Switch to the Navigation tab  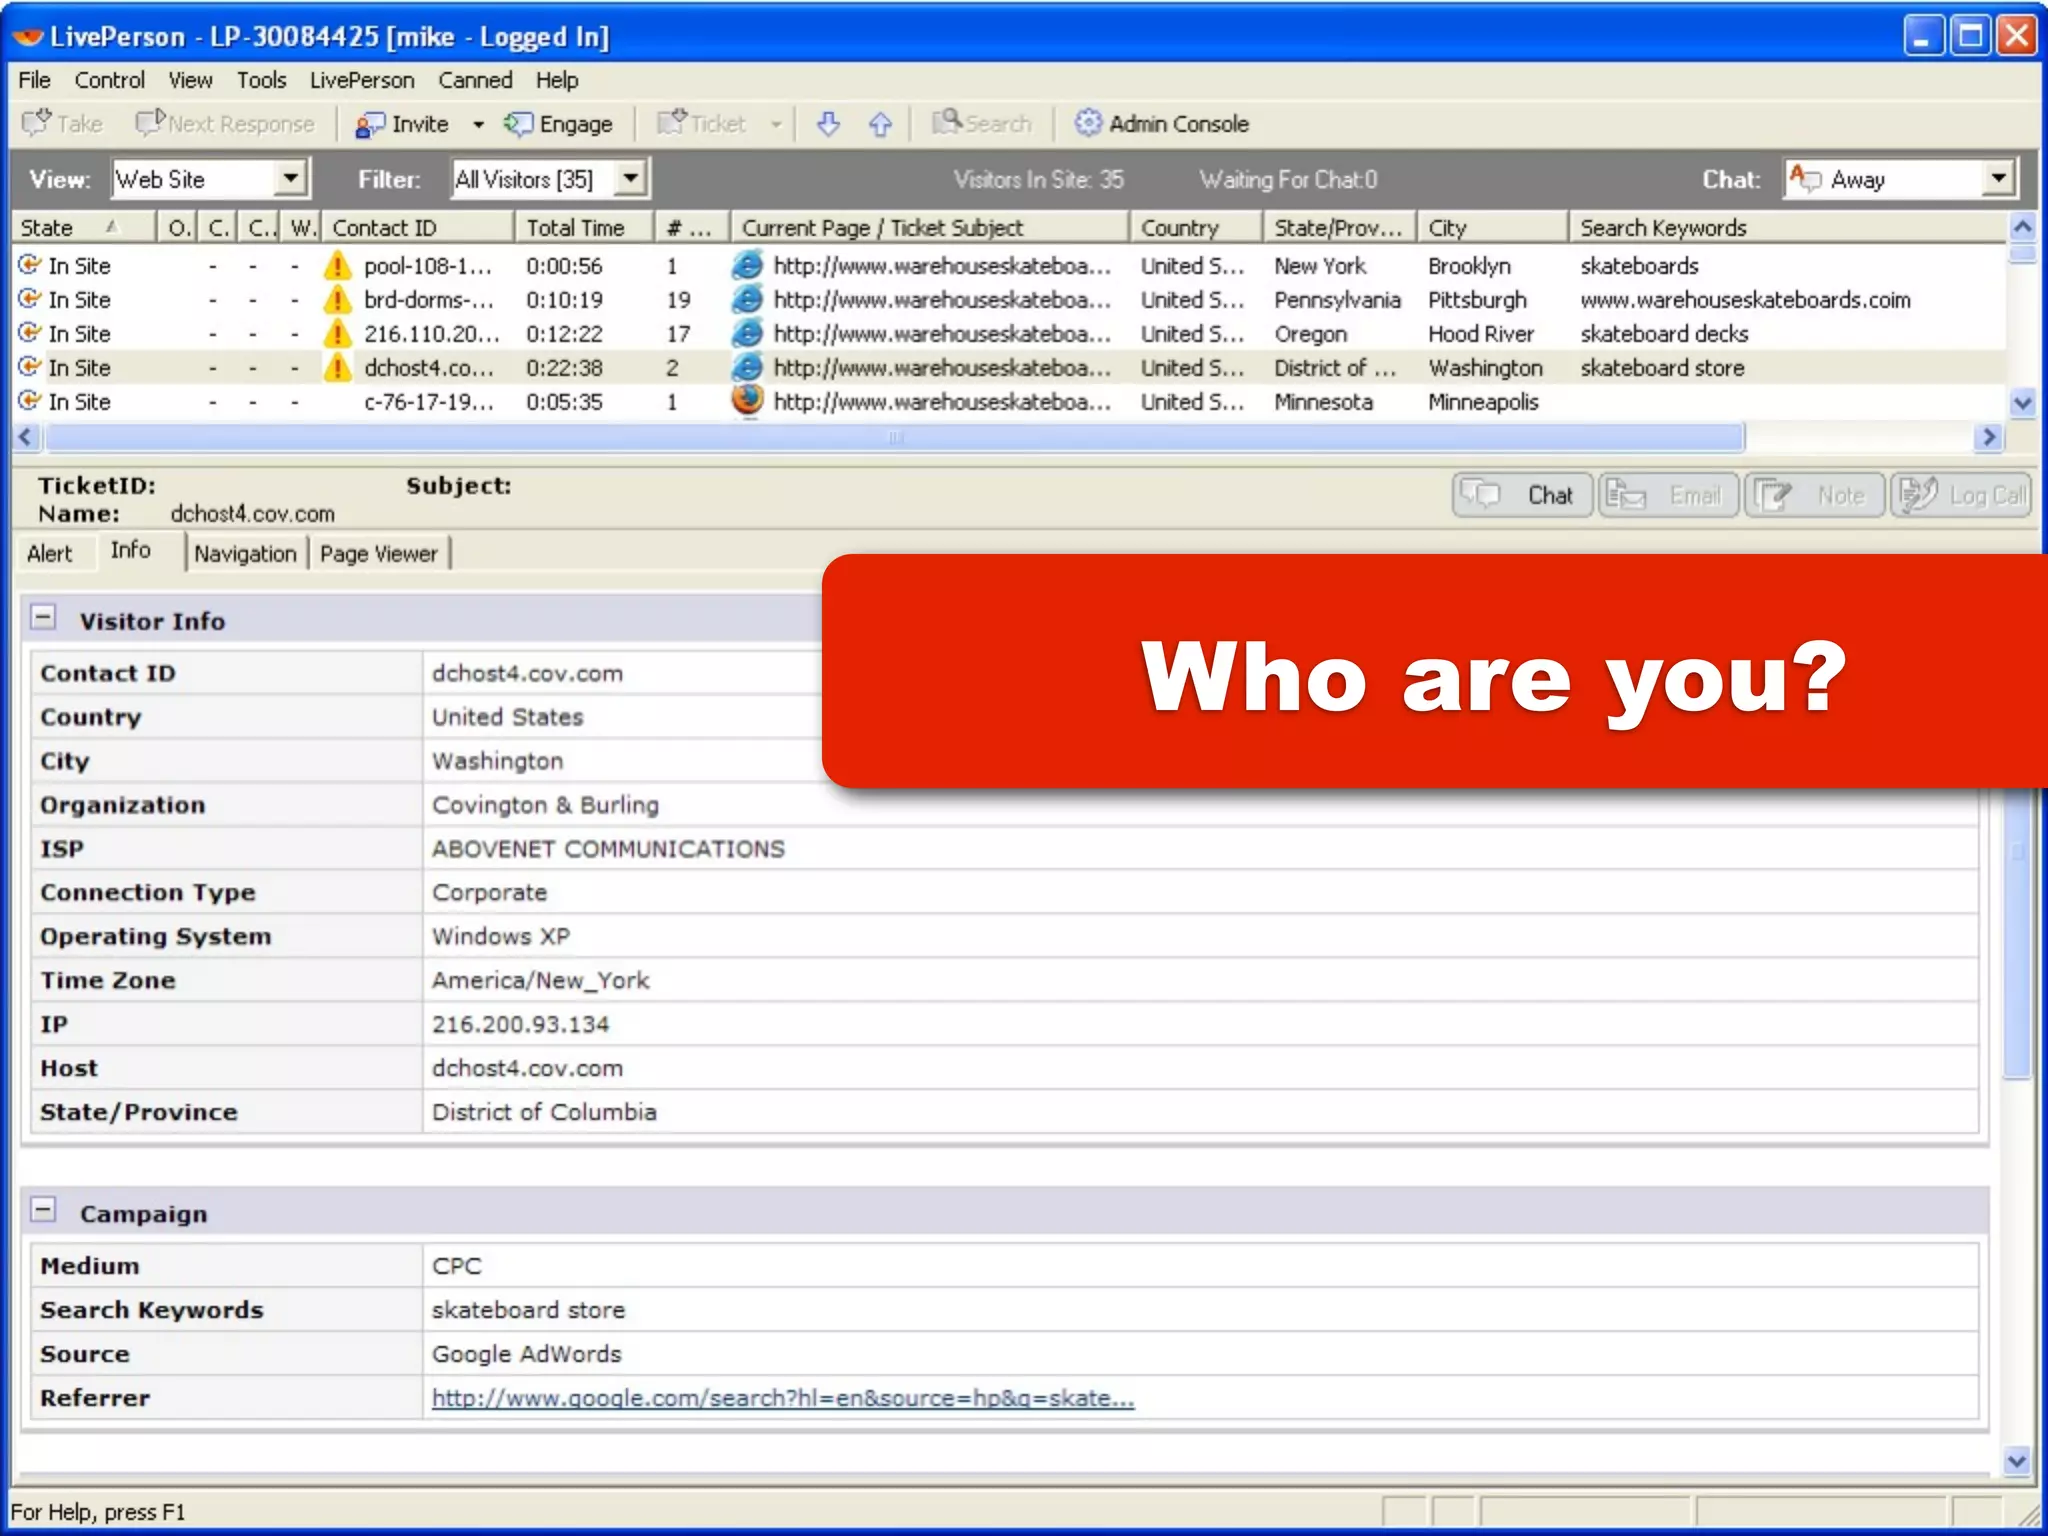point(245,553)
